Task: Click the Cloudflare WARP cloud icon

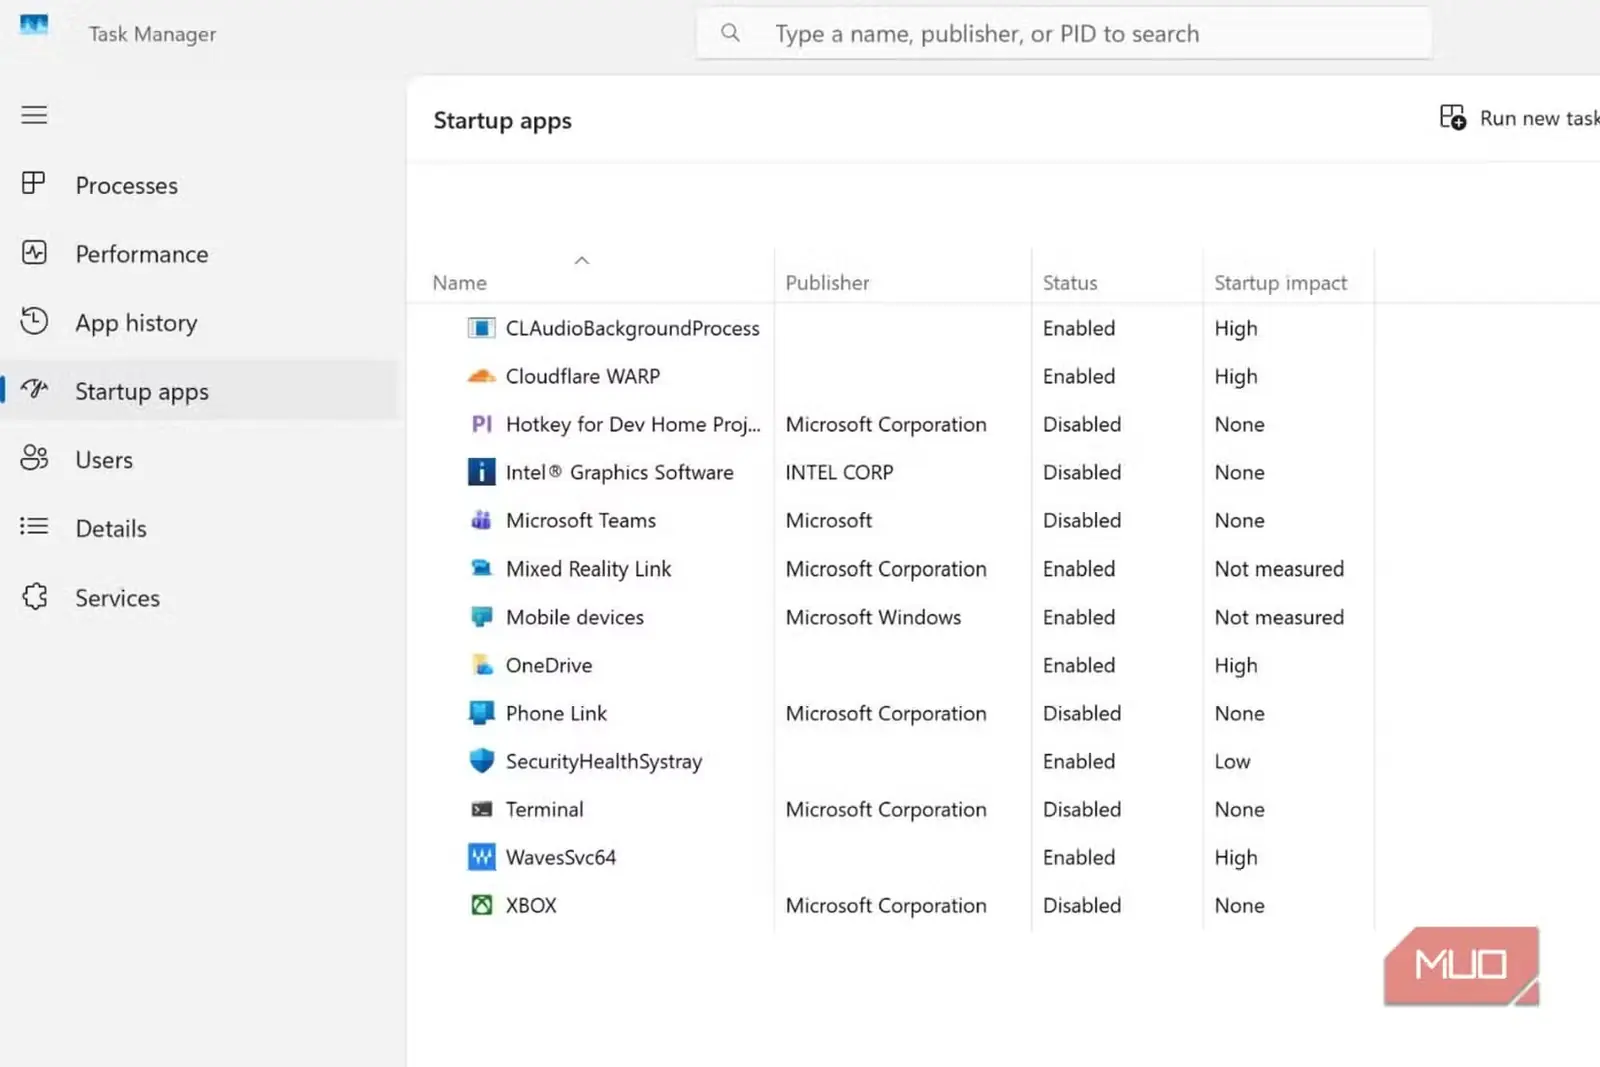Action: pos(481,377)
